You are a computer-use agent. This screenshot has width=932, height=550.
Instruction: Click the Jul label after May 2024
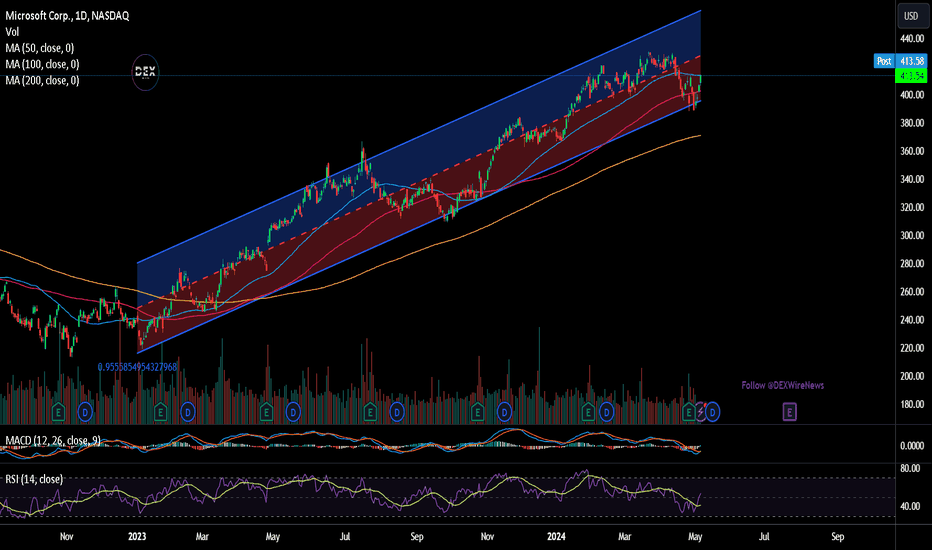[x=764, y=536]
